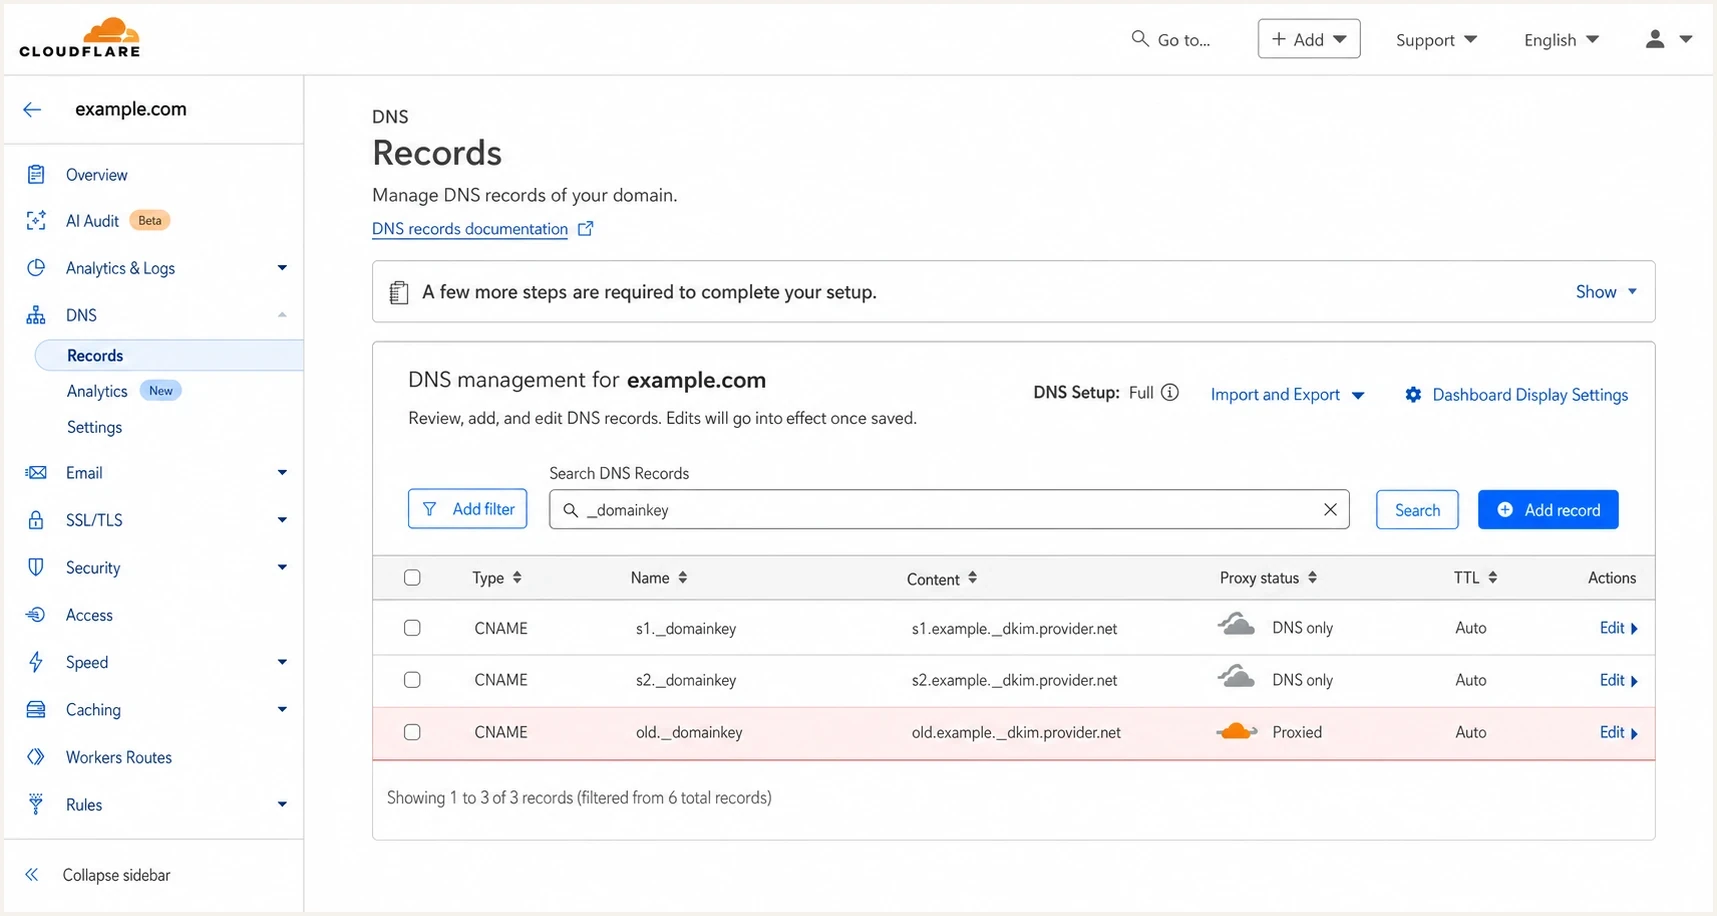Screen dimensions: 1717x916
Task: Click the Search DNS Records input field
Action: pos(949,510)
